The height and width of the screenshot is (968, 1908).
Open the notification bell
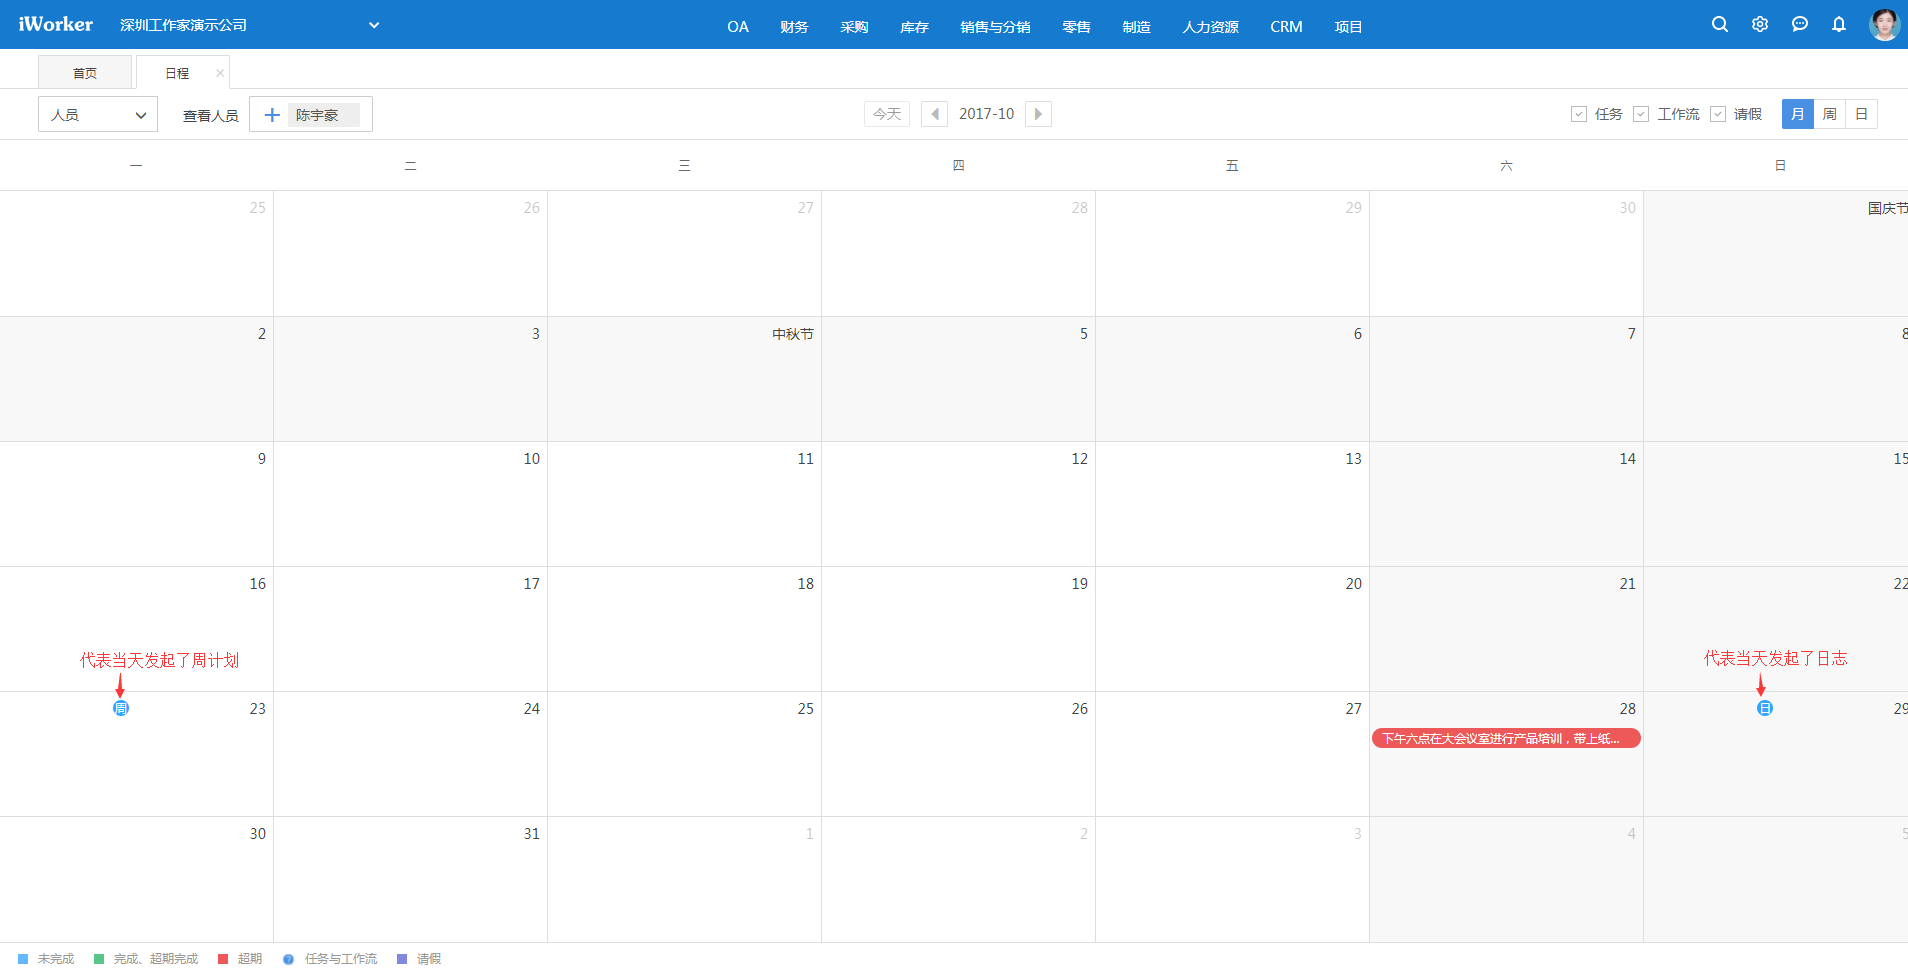(1839, 24)
